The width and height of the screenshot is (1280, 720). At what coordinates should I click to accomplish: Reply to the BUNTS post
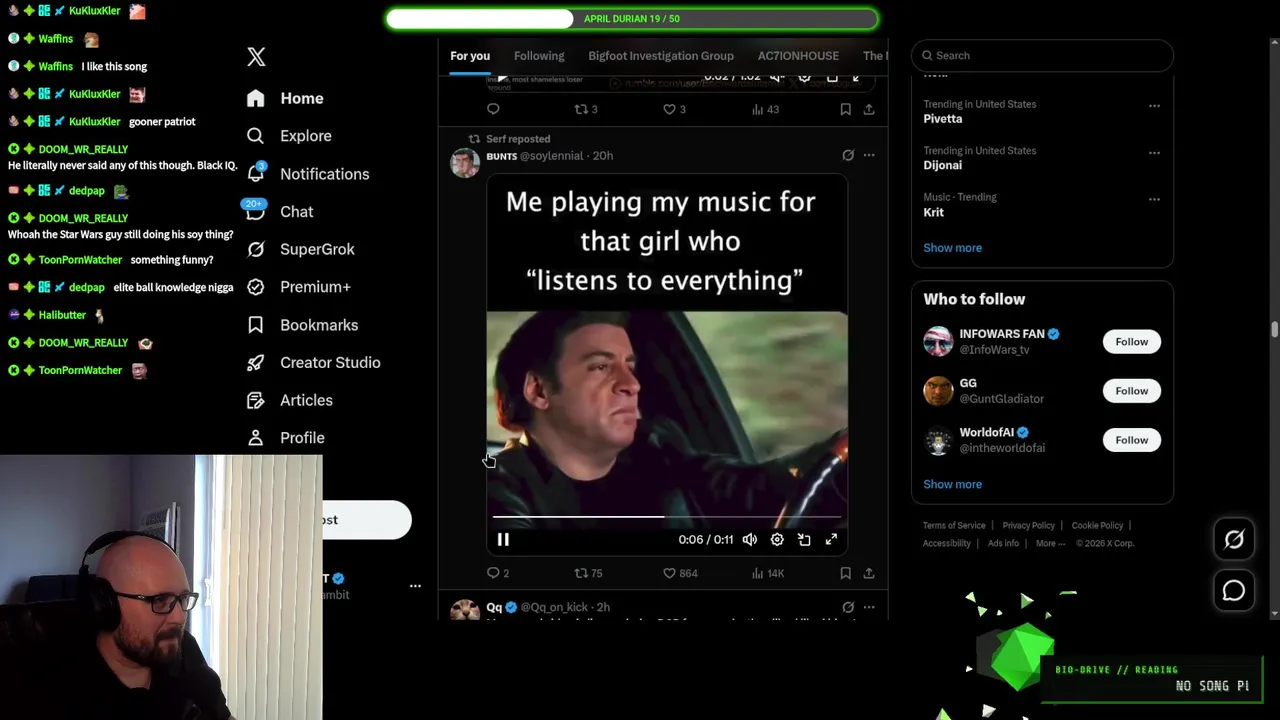pyautogui.click(x=493, y=573)
